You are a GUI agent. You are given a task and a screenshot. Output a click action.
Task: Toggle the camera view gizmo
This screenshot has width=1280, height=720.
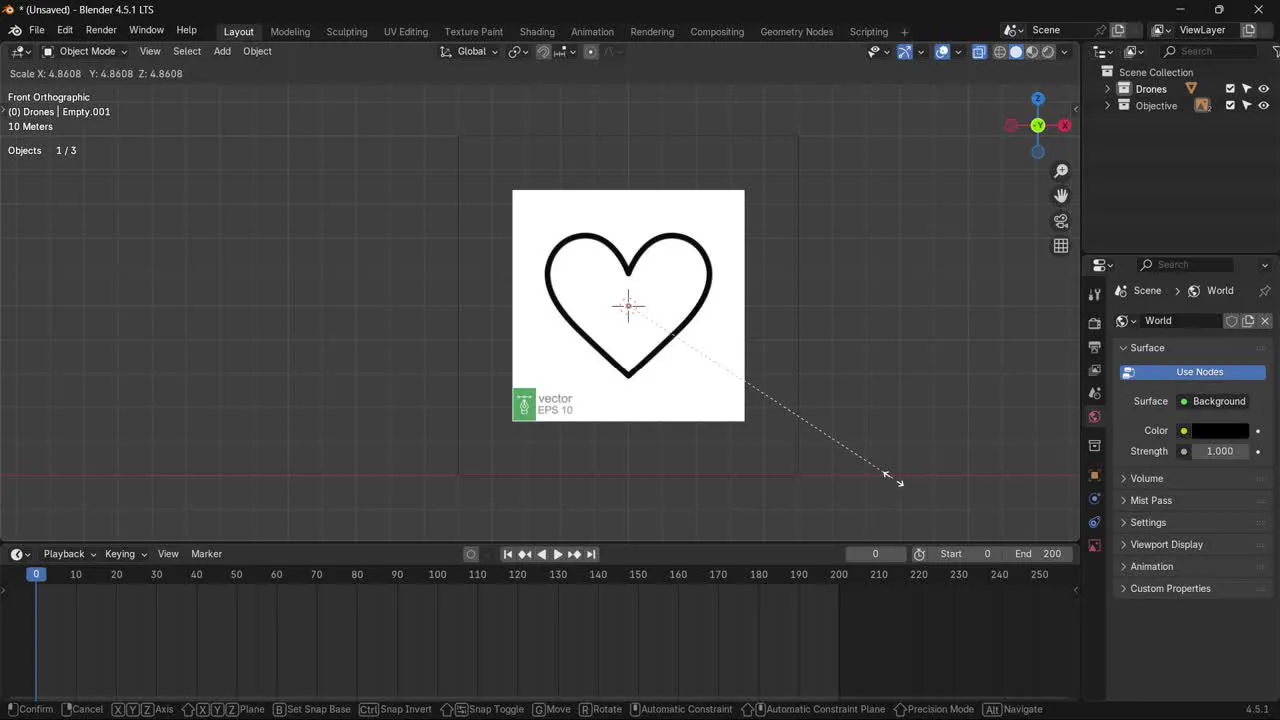pos(1061,221)
